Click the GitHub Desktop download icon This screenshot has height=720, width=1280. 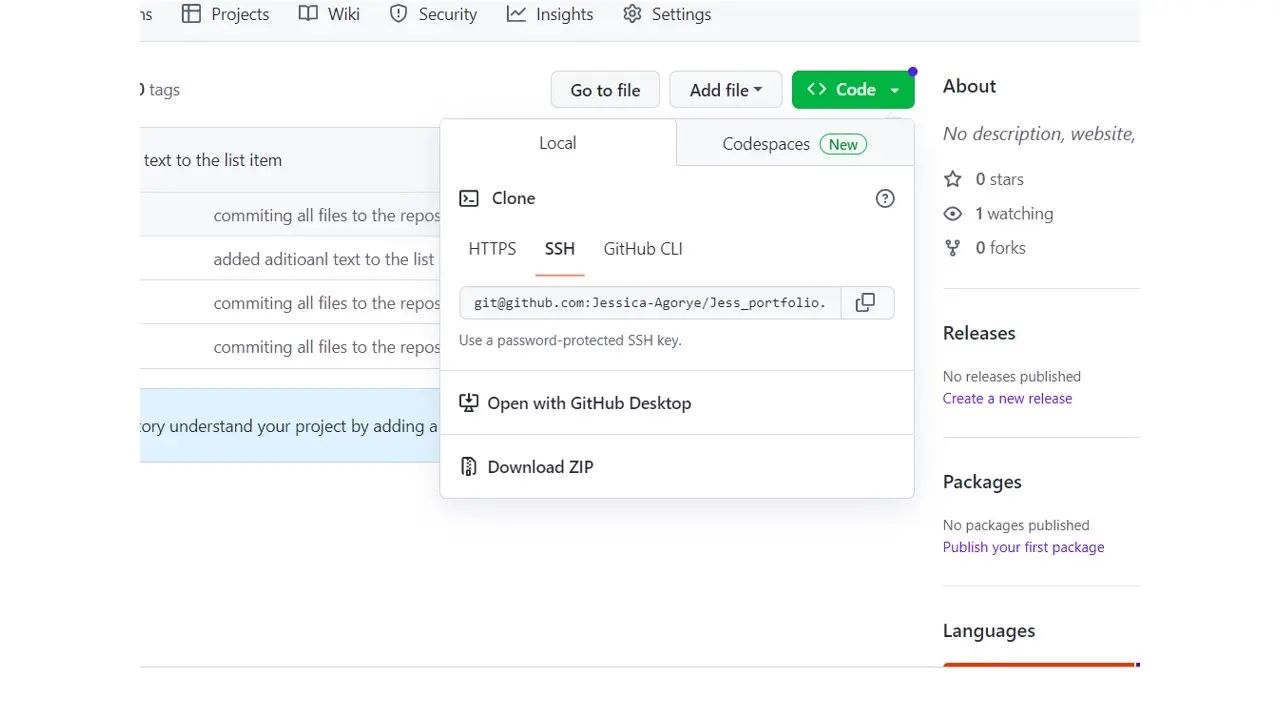tap(469, 403)
